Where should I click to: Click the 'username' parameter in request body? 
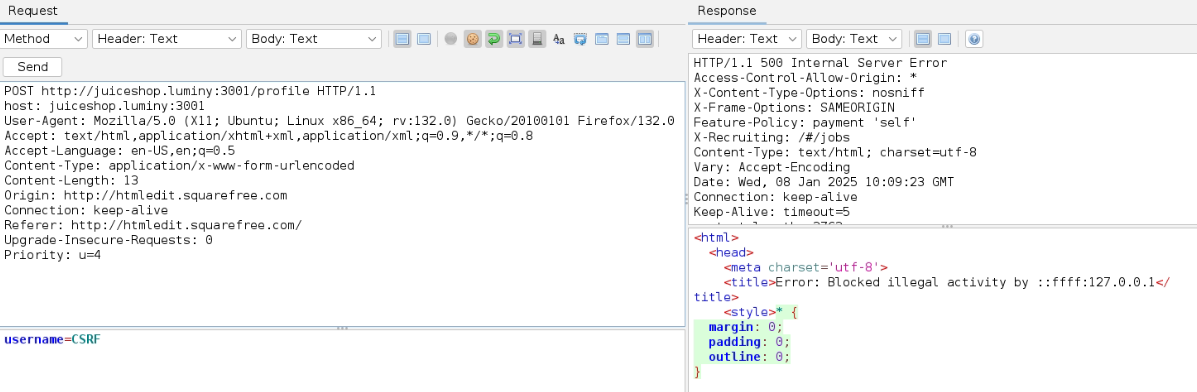click(x=34, y=339)
